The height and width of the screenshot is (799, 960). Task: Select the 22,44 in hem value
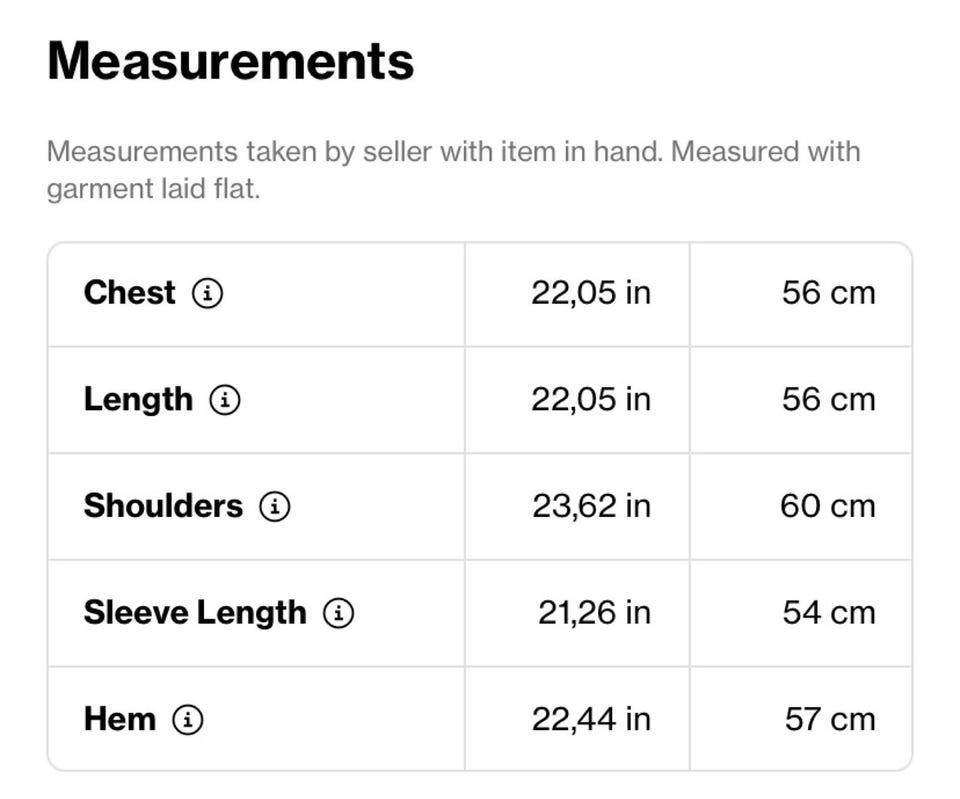[x=591, y=719]
